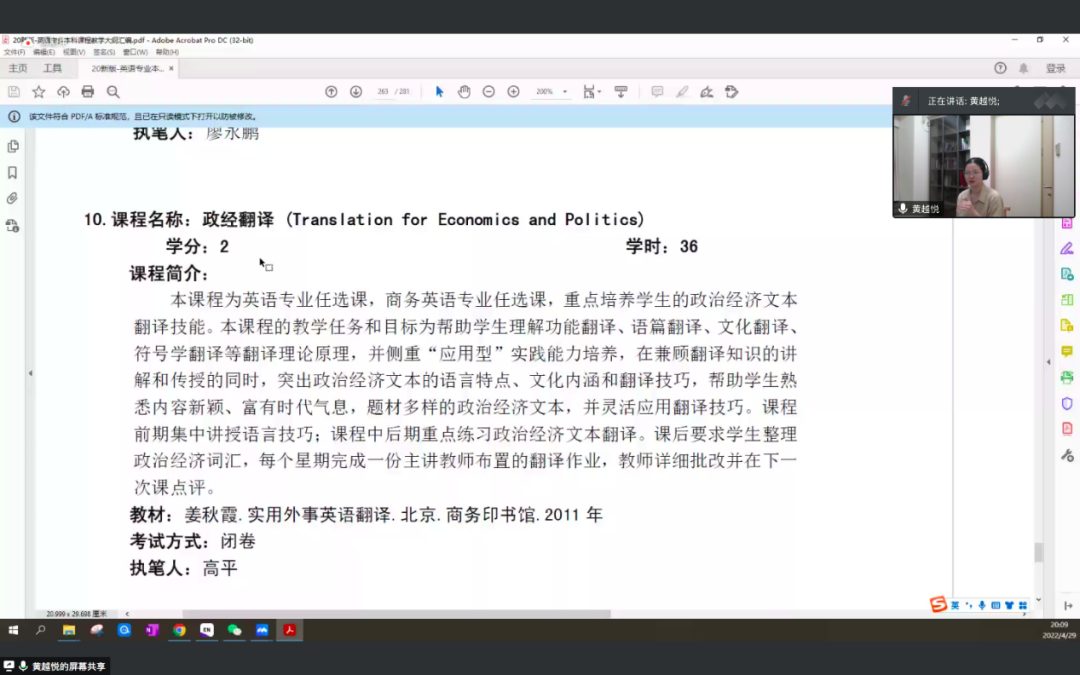1080x675 pixels.
Task: Open the 工具 tab
Action: click(x=52, y=68)
